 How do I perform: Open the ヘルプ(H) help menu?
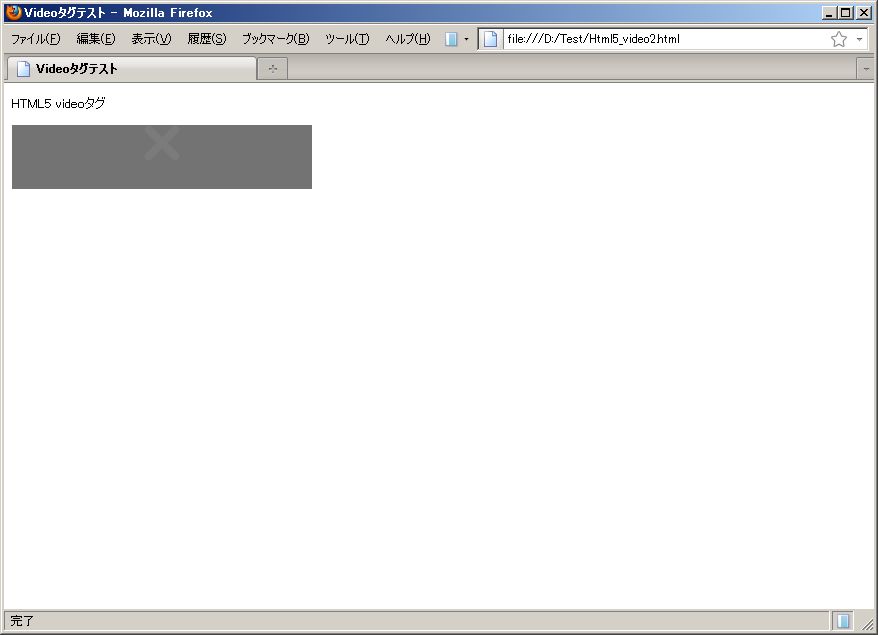click(408, 39)
